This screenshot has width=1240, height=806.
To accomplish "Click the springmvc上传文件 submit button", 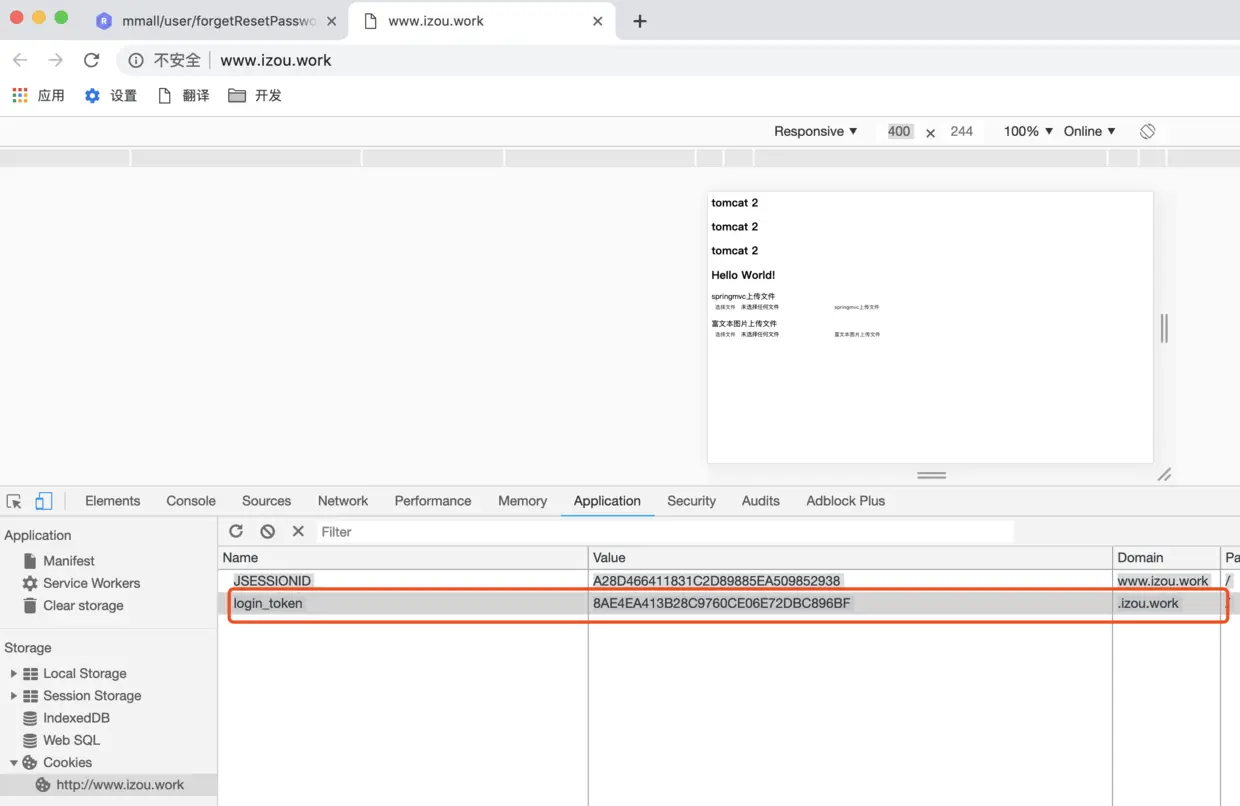I will (857, 307).
